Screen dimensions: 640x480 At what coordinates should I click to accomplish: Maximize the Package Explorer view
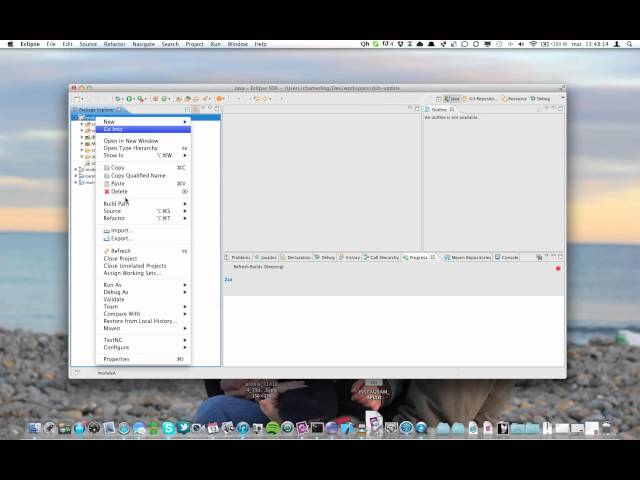point(217,109)
